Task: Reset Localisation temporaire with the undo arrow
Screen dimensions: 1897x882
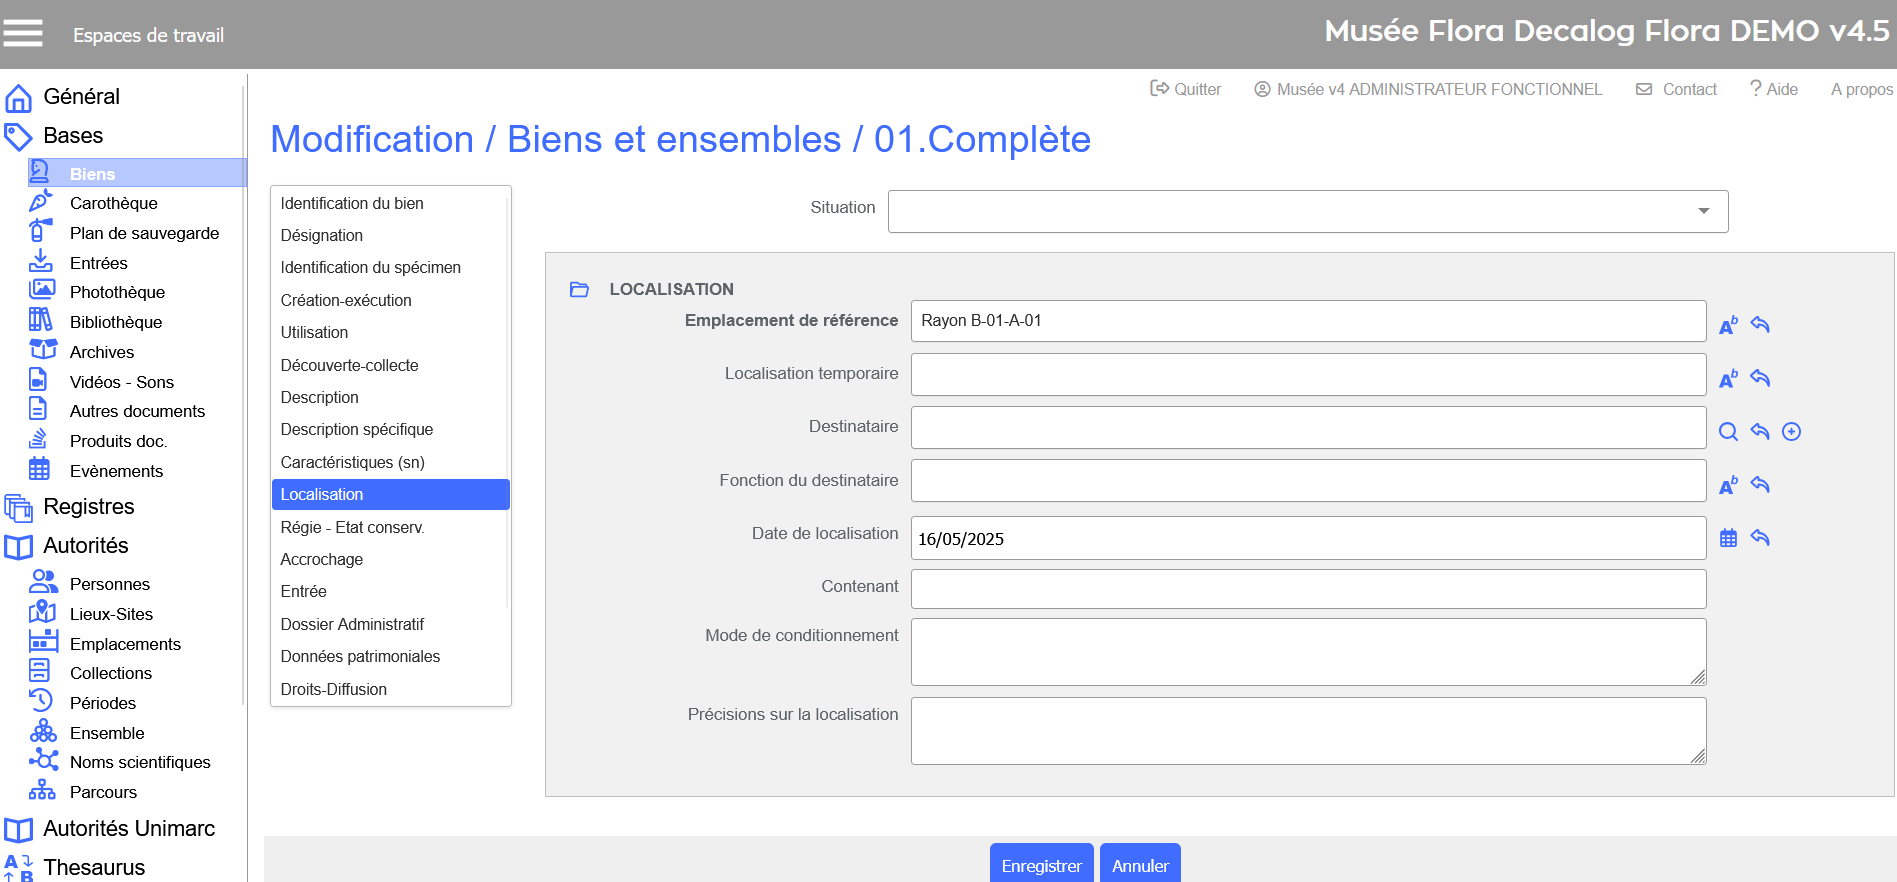Action: point(1760,378)
